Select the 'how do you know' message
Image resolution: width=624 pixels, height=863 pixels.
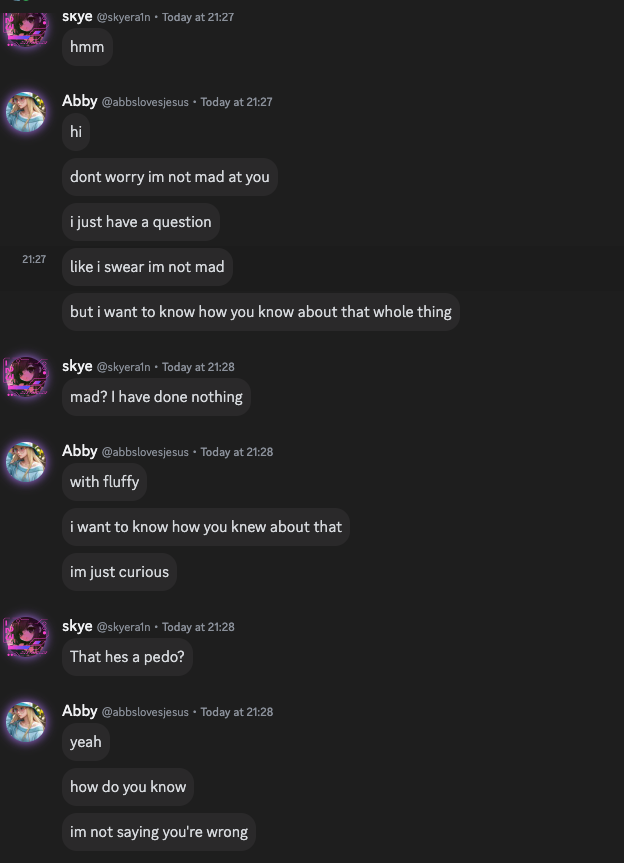pos(128,787)
